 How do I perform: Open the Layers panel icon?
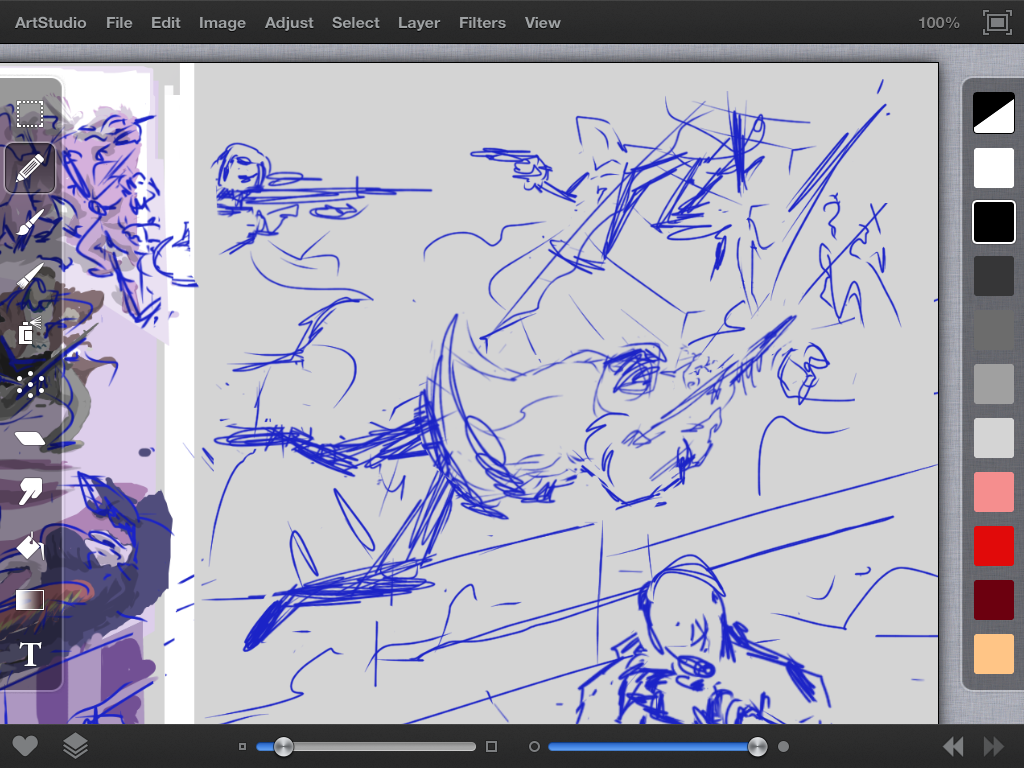click(x=75, y=746)
